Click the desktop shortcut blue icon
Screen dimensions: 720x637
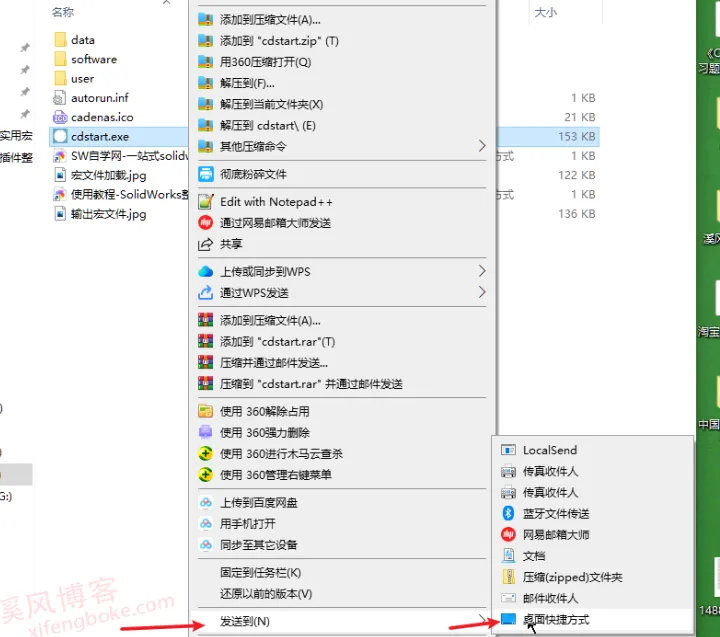(x=508, y=619)
